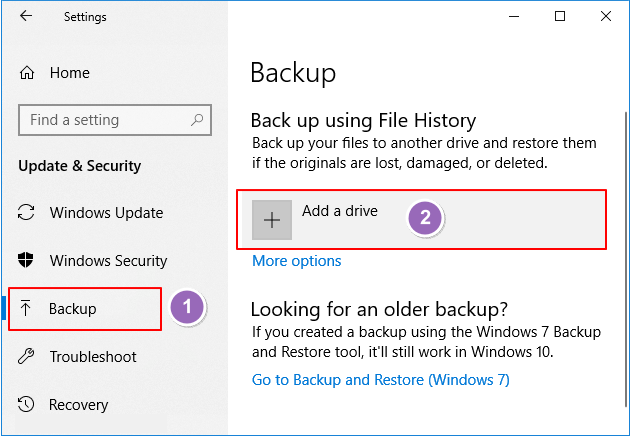Click the Troubleshoot wrench icon
The width and height of the screenshot is (630, 436).
(27, 357)
